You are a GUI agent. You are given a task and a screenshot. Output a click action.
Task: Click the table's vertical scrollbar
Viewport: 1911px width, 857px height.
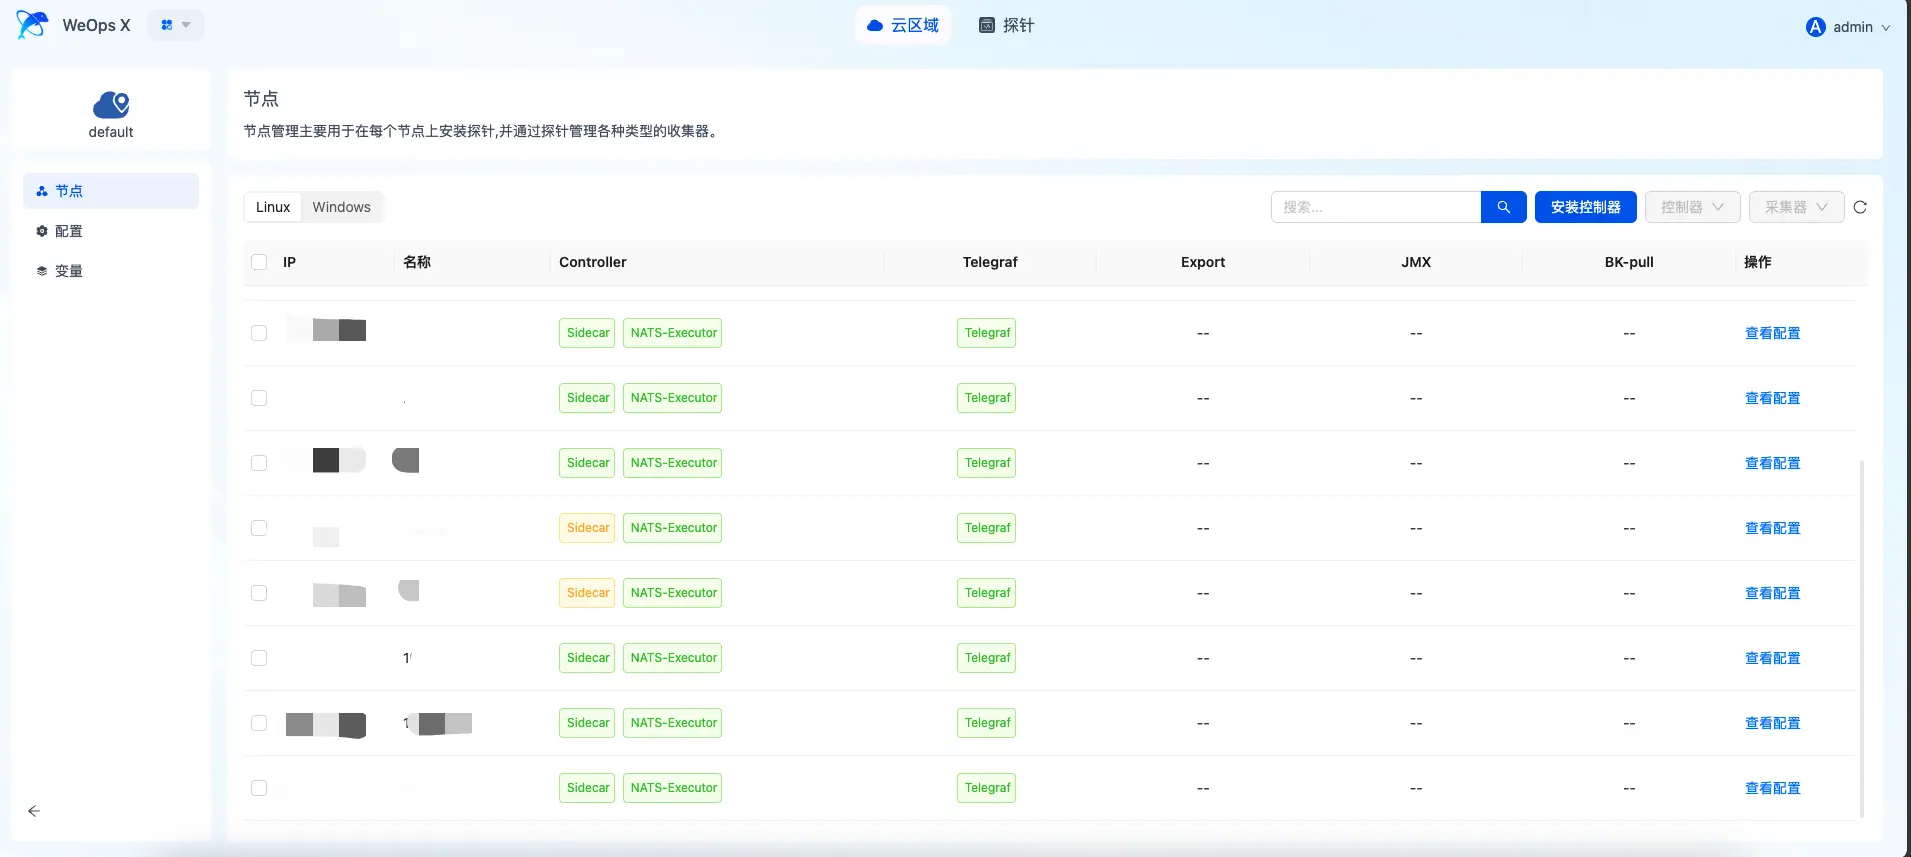pyautogui.click(x=1861, y=638)
